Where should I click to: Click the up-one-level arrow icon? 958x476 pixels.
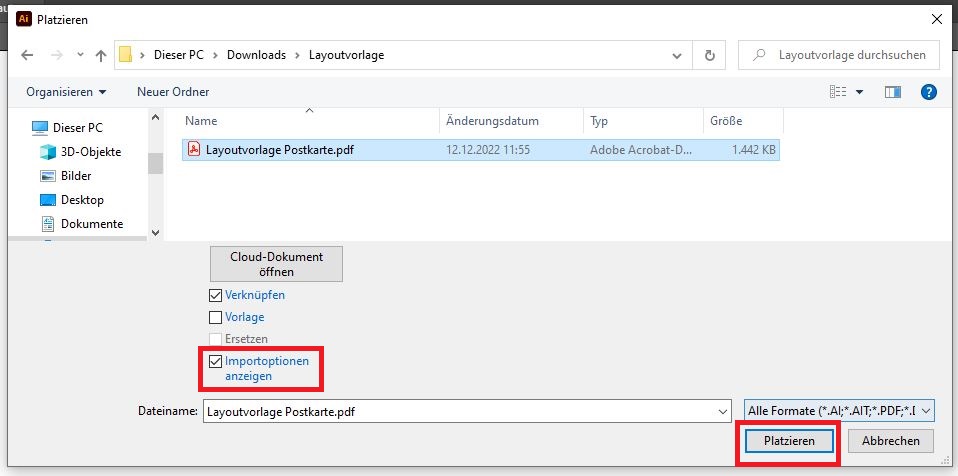pos(100,55)
